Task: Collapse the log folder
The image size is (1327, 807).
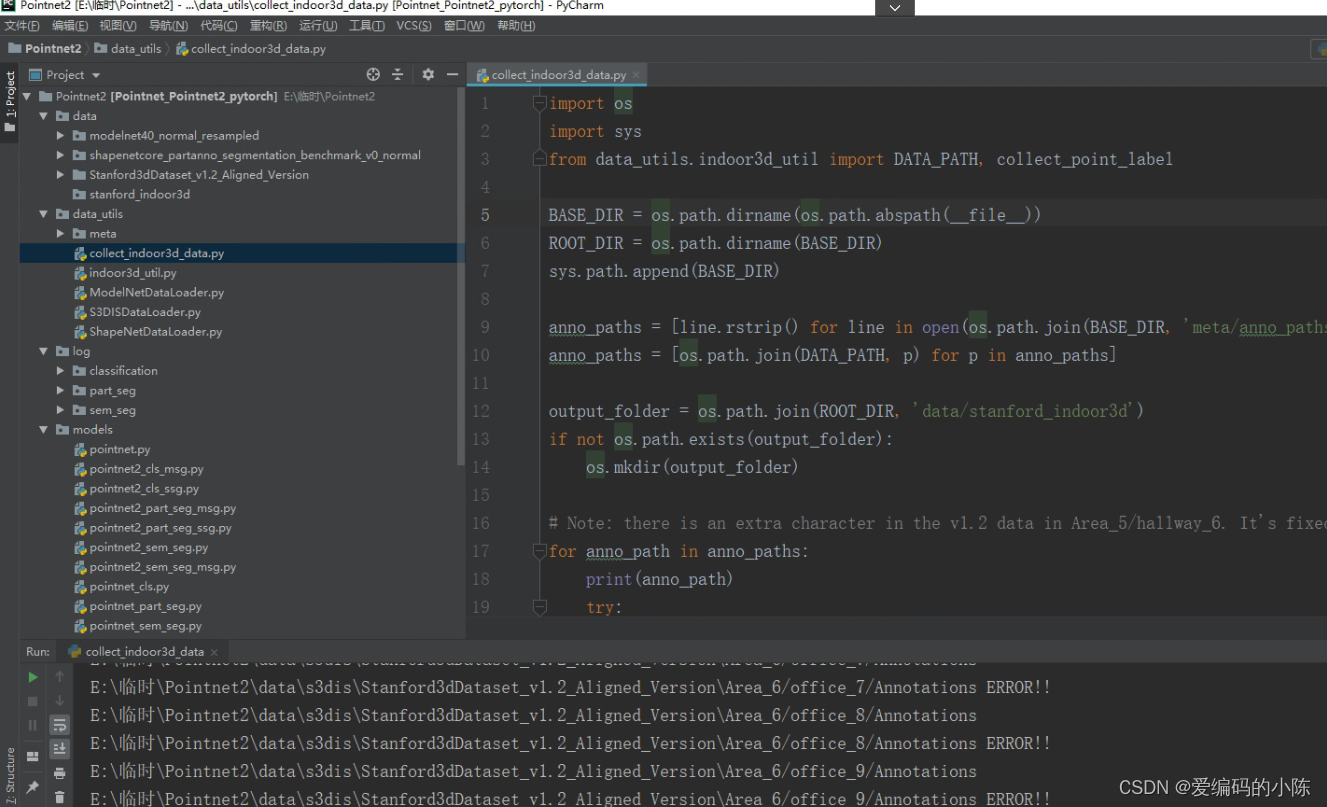Action: pyautogui.click(x=44, y=351)
